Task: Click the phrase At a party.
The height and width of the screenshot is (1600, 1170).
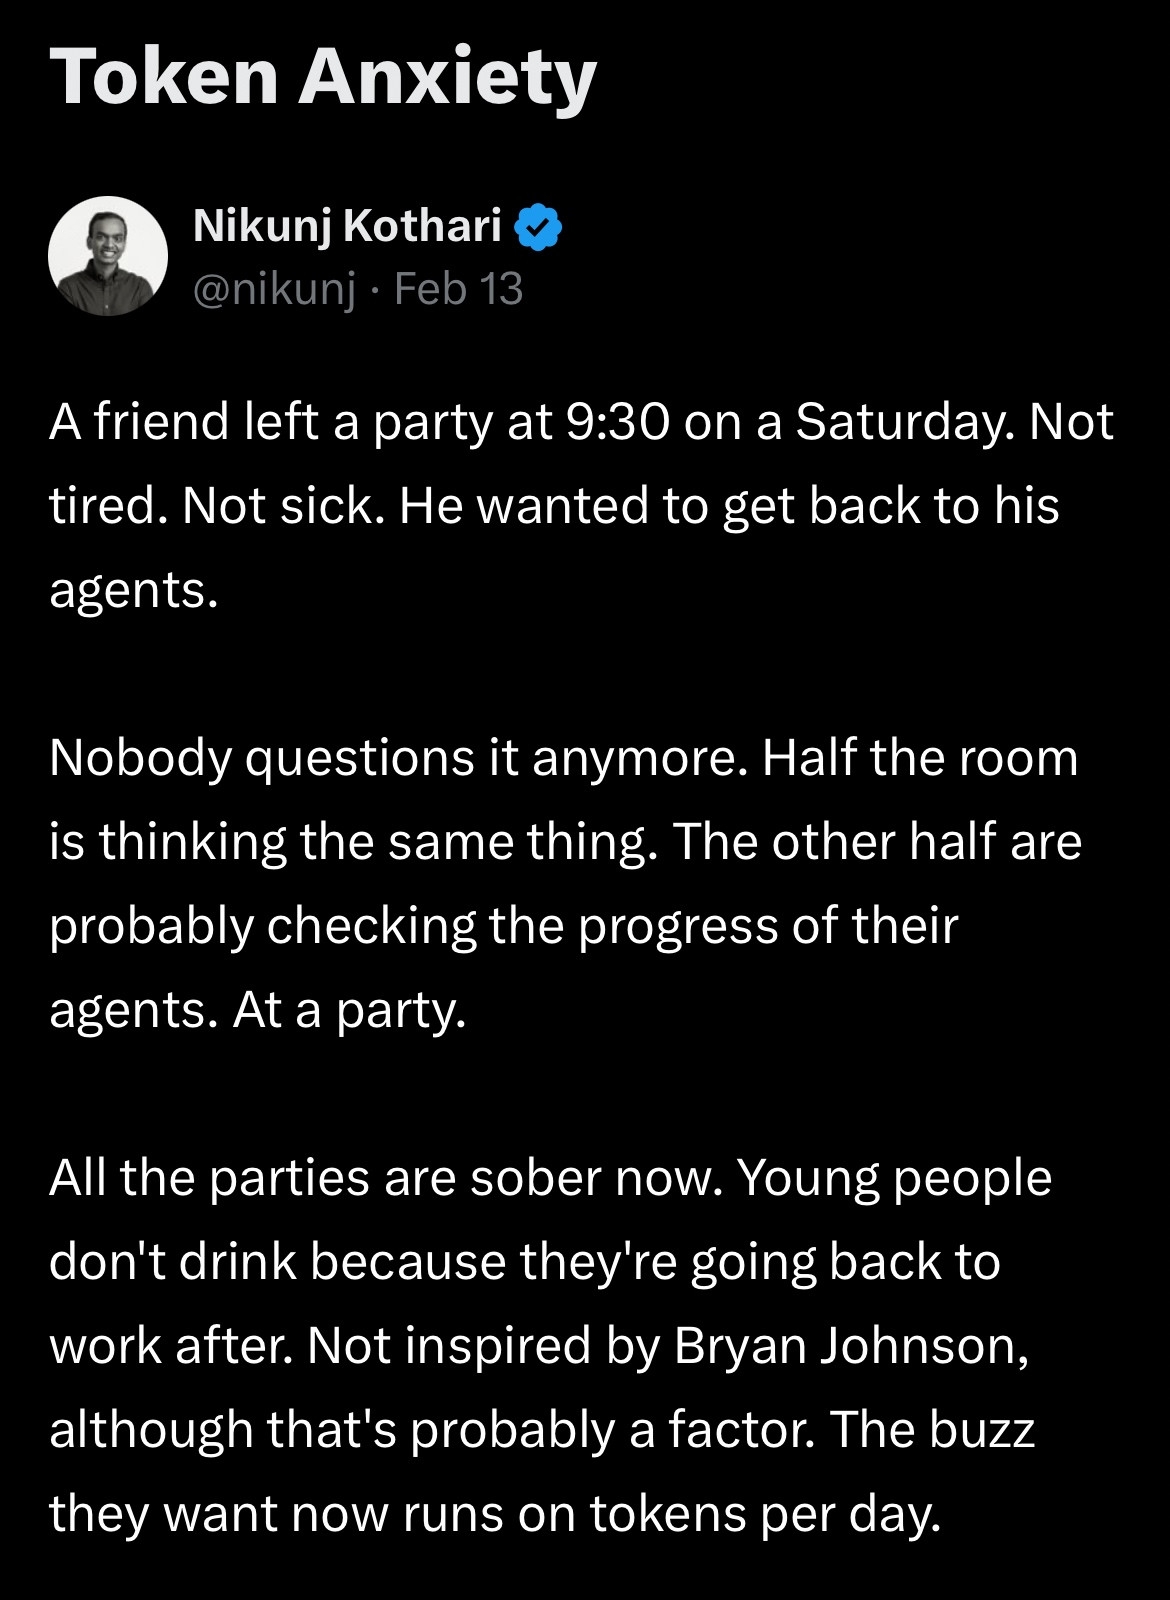Action: 350,1011
